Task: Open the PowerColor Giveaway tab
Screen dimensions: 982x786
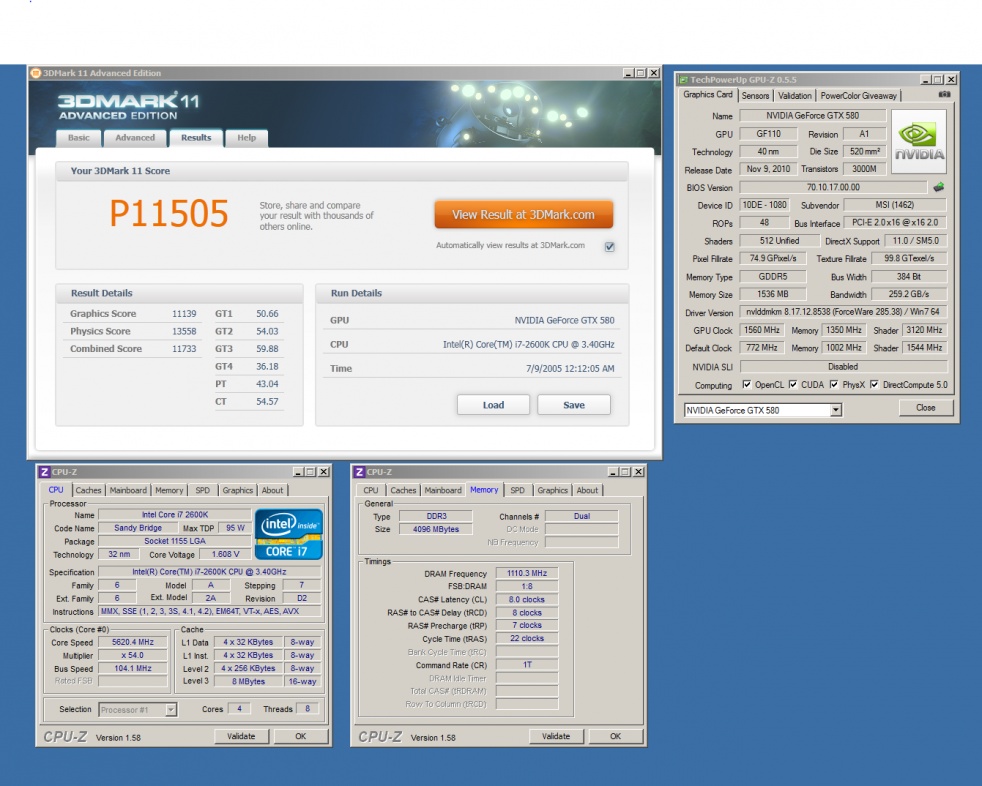Action: (x=859, y=96)
